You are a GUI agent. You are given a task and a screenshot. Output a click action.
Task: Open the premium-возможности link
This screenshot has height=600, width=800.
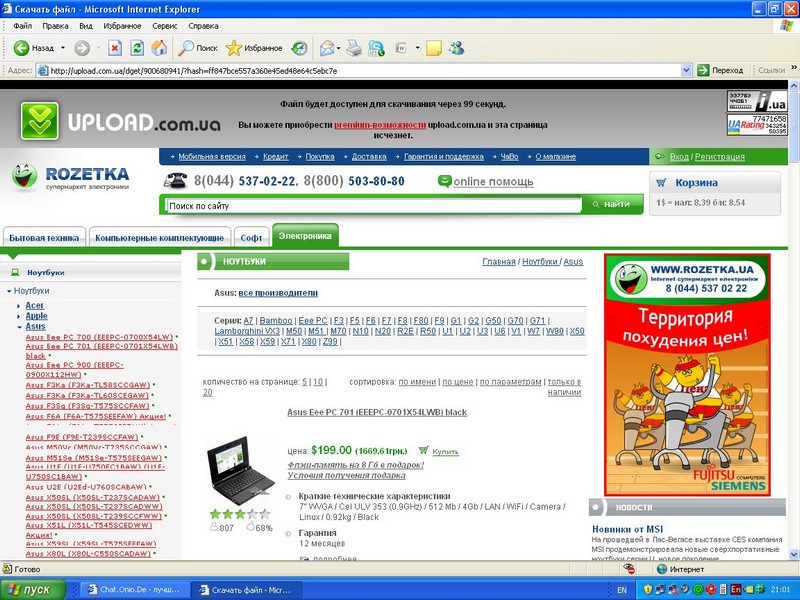pos(380,125)
